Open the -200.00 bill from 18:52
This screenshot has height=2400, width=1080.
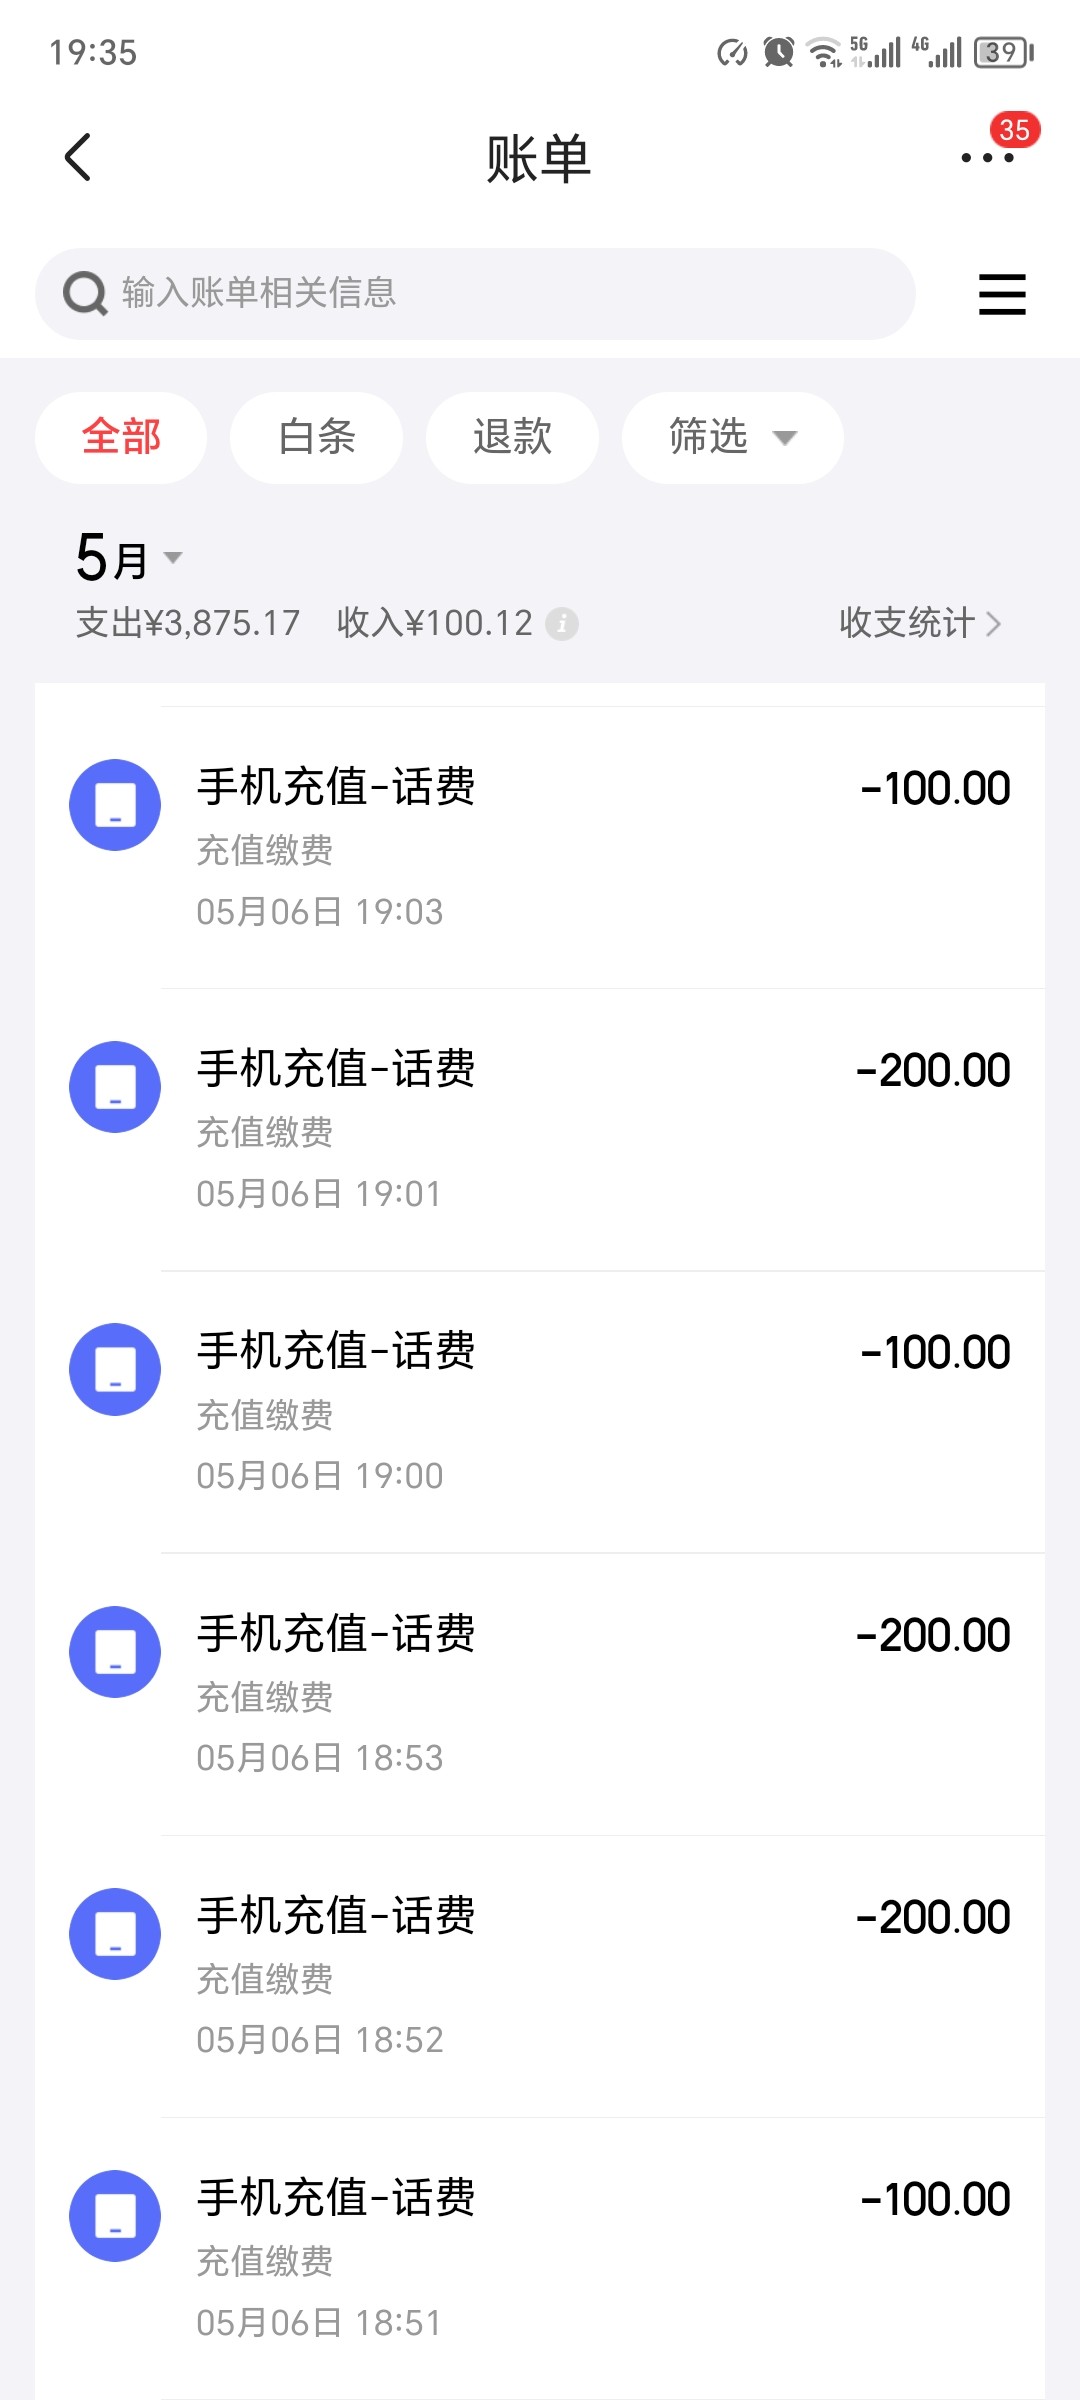pyautogui.click(x=600, y=1976)
